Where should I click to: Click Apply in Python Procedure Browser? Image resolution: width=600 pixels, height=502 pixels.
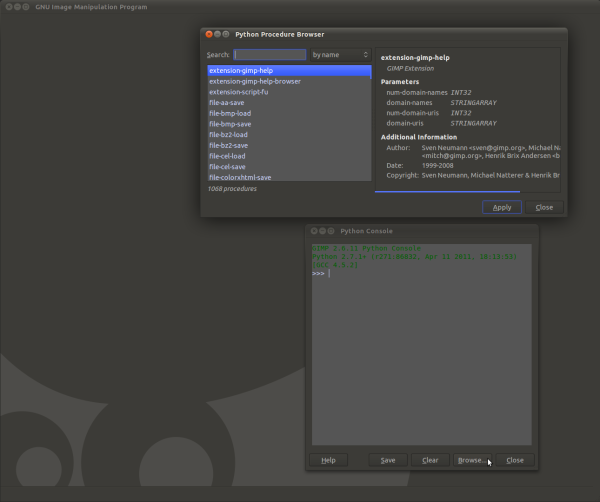pyautogui.click(x=502, y=207)
